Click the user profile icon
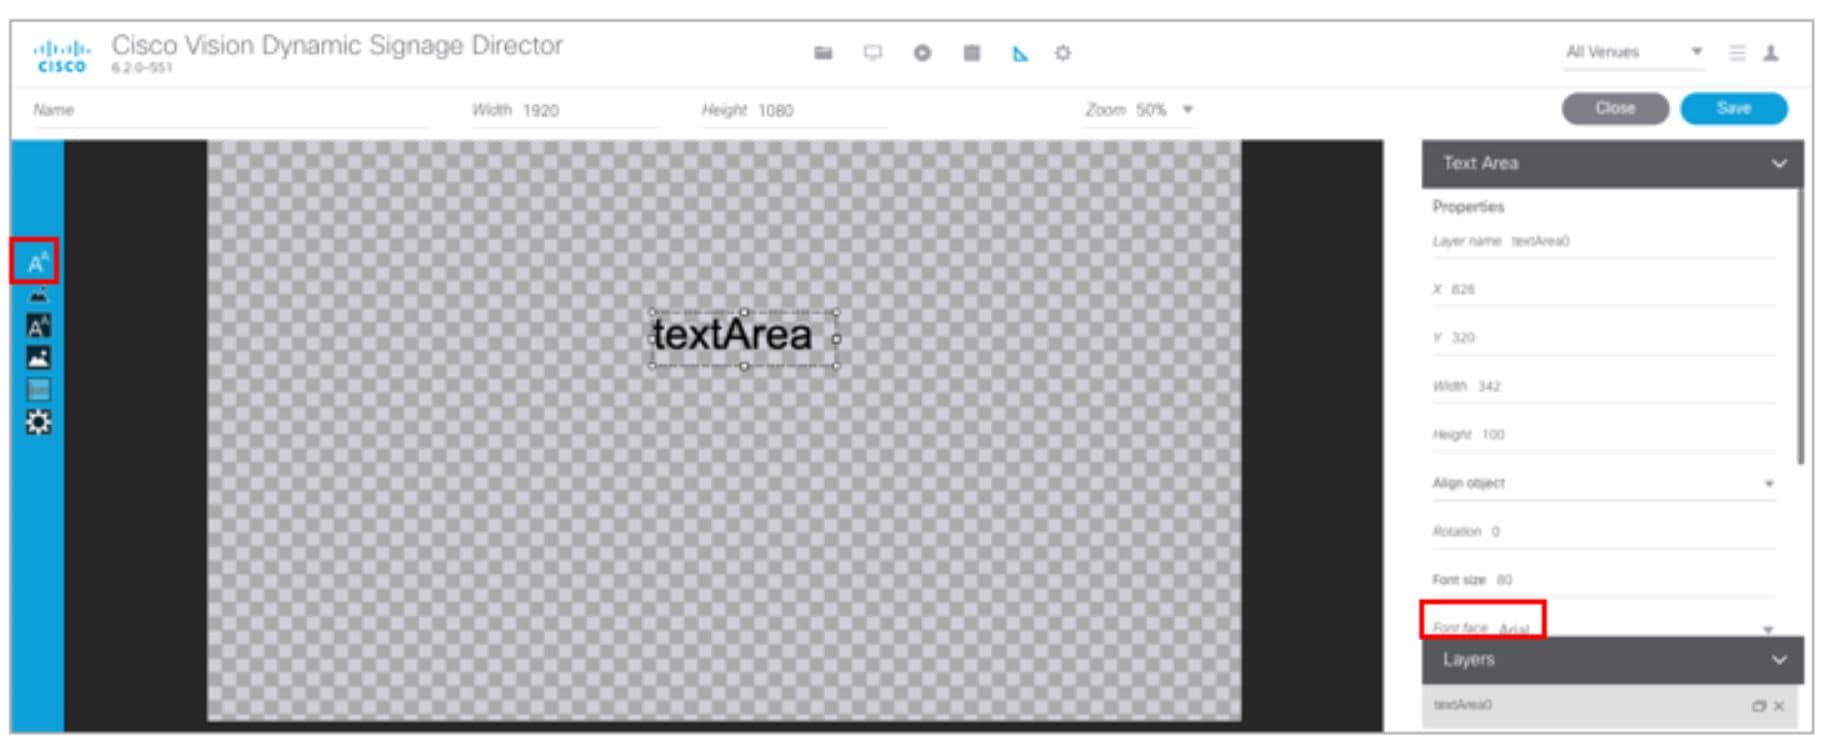Image resolution: width=1830 pixels, height=755 pixels. (x=1771, y=53)
